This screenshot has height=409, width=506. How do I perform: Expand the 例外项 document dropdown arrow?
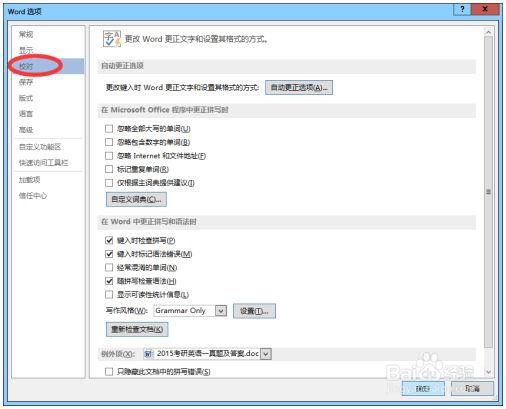pyautogui.click(x=266, y=354)
